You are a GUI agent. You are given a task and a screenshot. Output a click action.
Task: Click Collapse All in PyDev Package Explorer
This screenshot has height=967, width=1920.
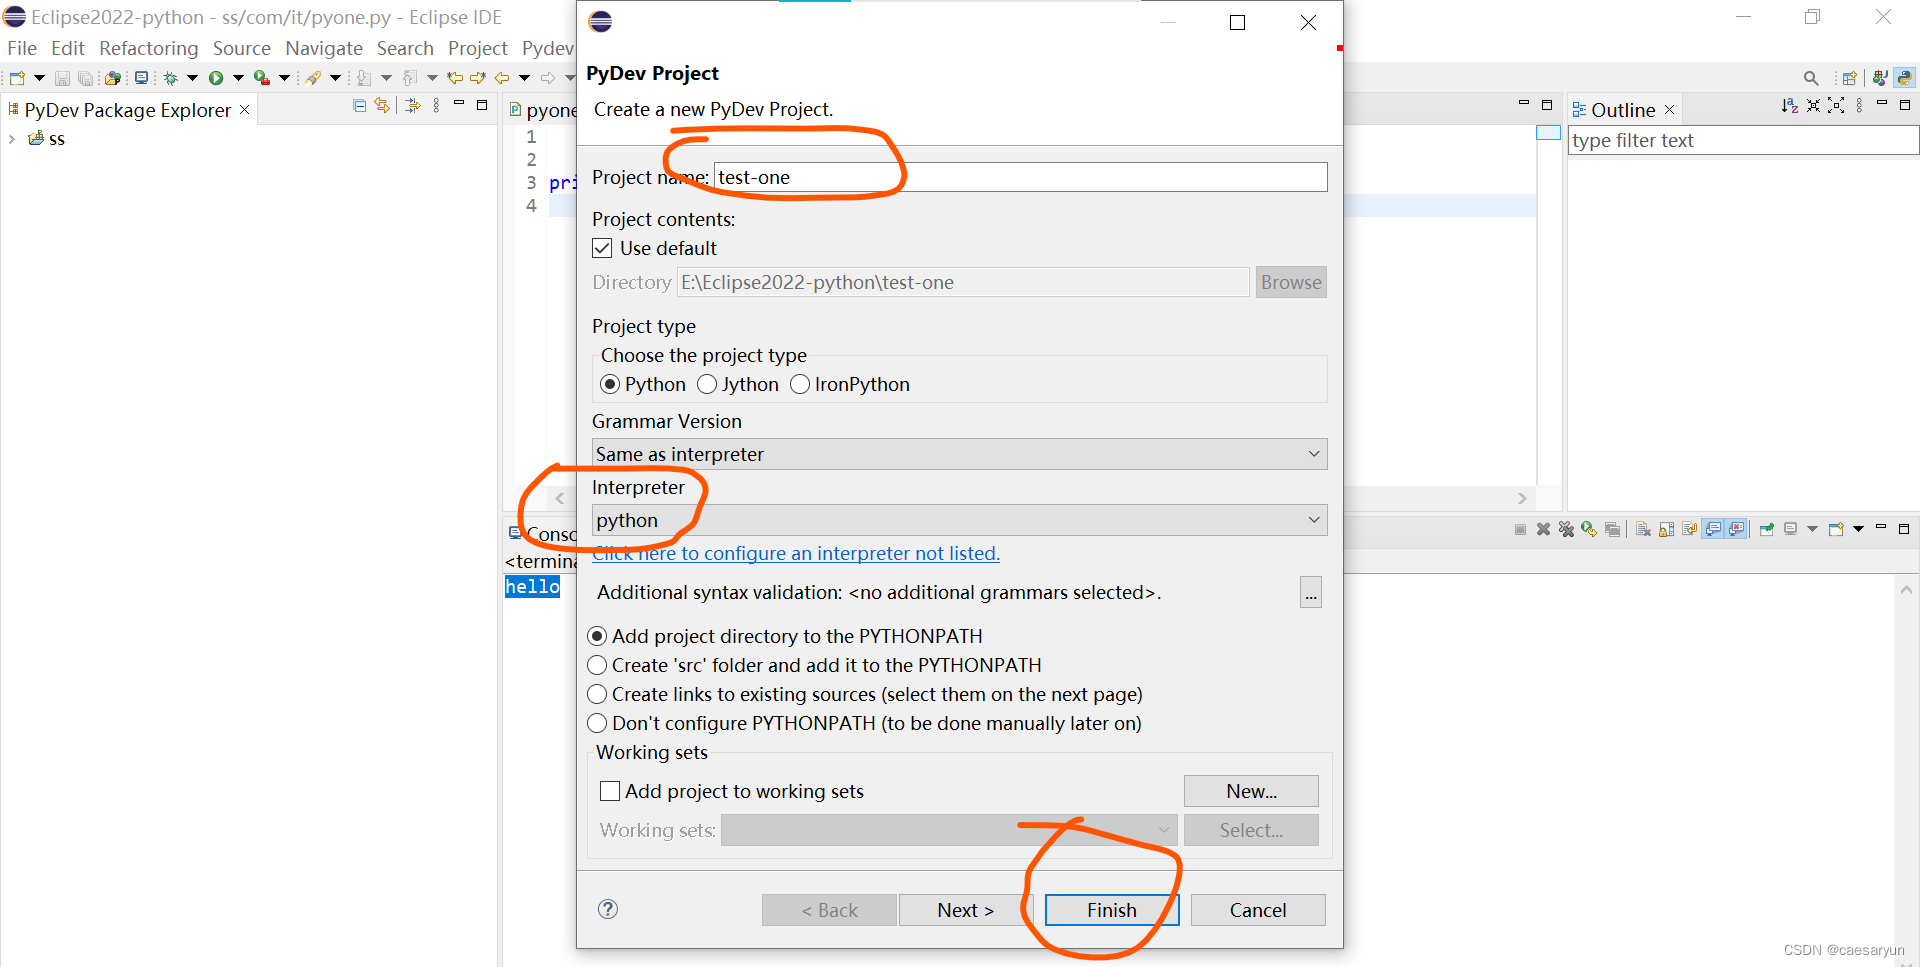pos(360,106)
